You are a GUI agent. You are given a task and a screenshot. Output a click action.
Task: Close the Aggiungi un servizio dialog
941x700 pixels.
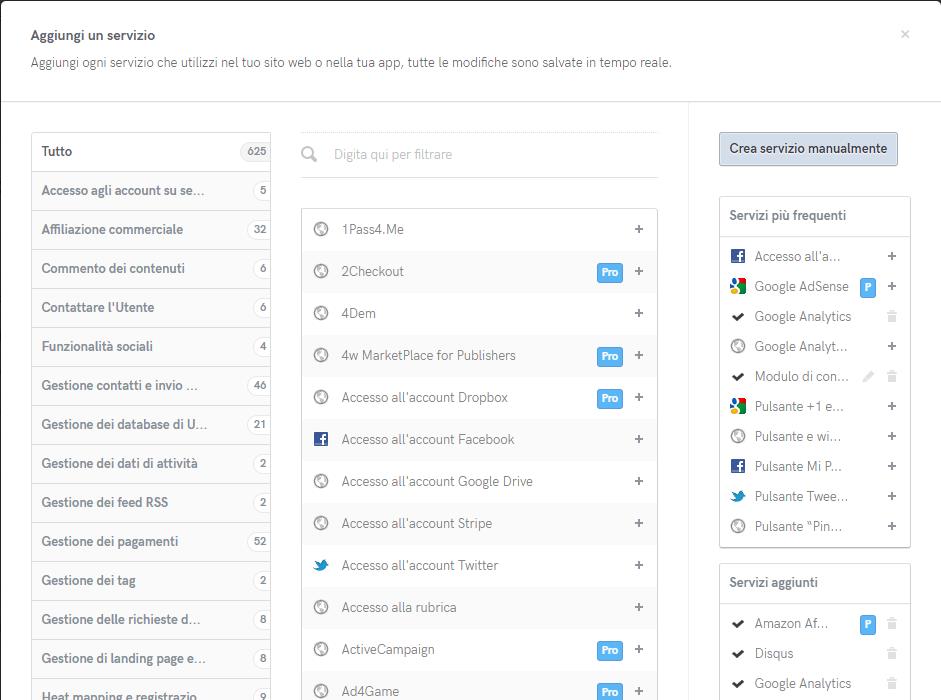905,34
